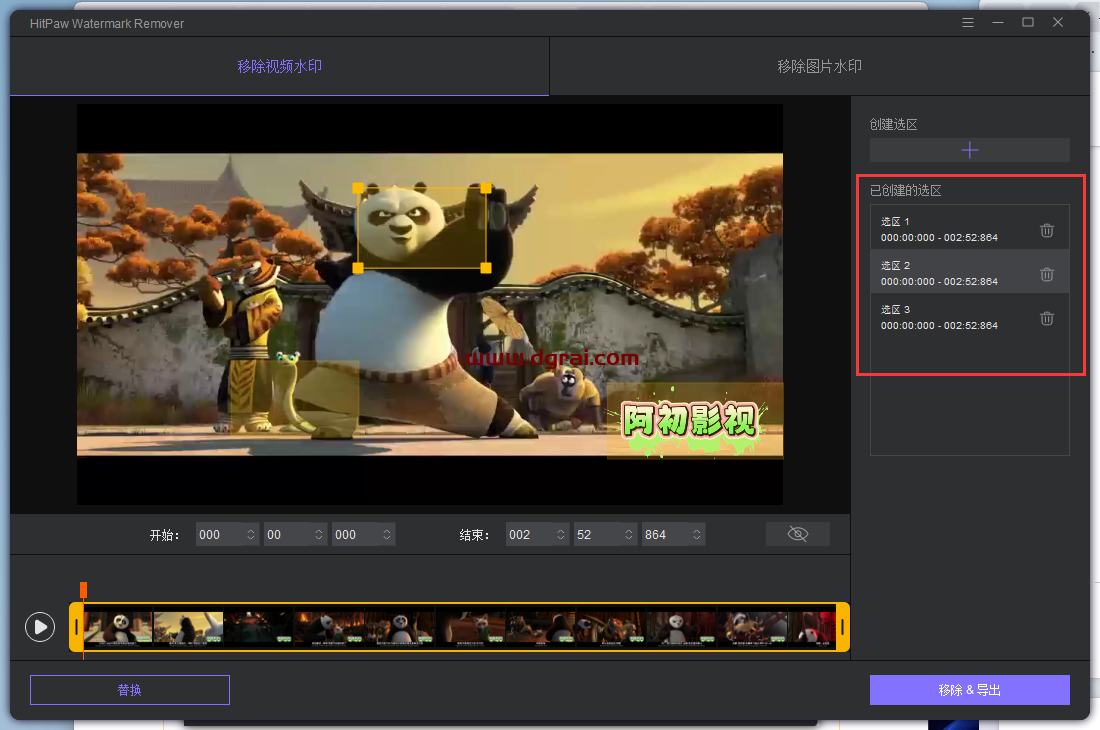Click the top-right handle of panda face selection

click(485, 188)
